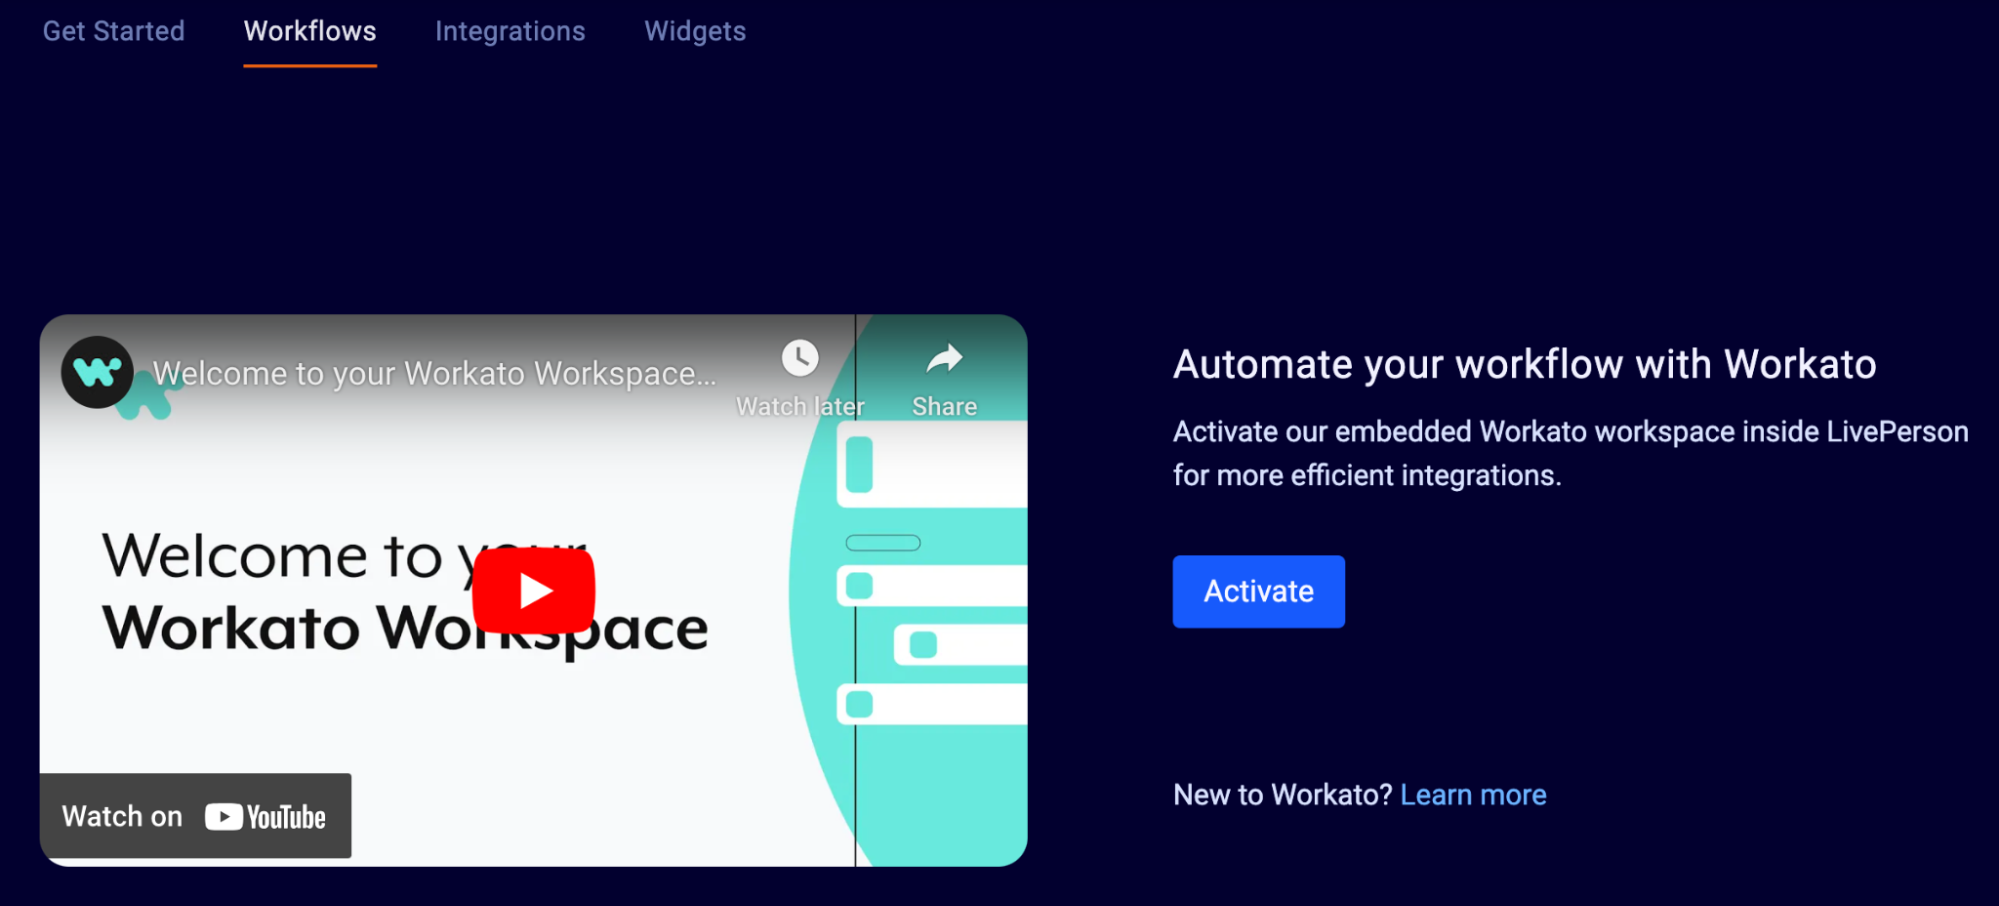Open video title Welcome to your Workato Workspace
Image resolution: width=1999 pixels, height=906 pixels.
435,373
